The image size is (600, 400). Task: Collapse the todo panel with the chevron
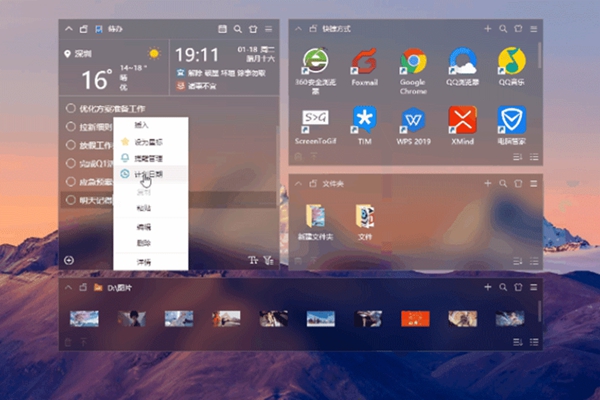pyautogui.click(x=69, y=30)
